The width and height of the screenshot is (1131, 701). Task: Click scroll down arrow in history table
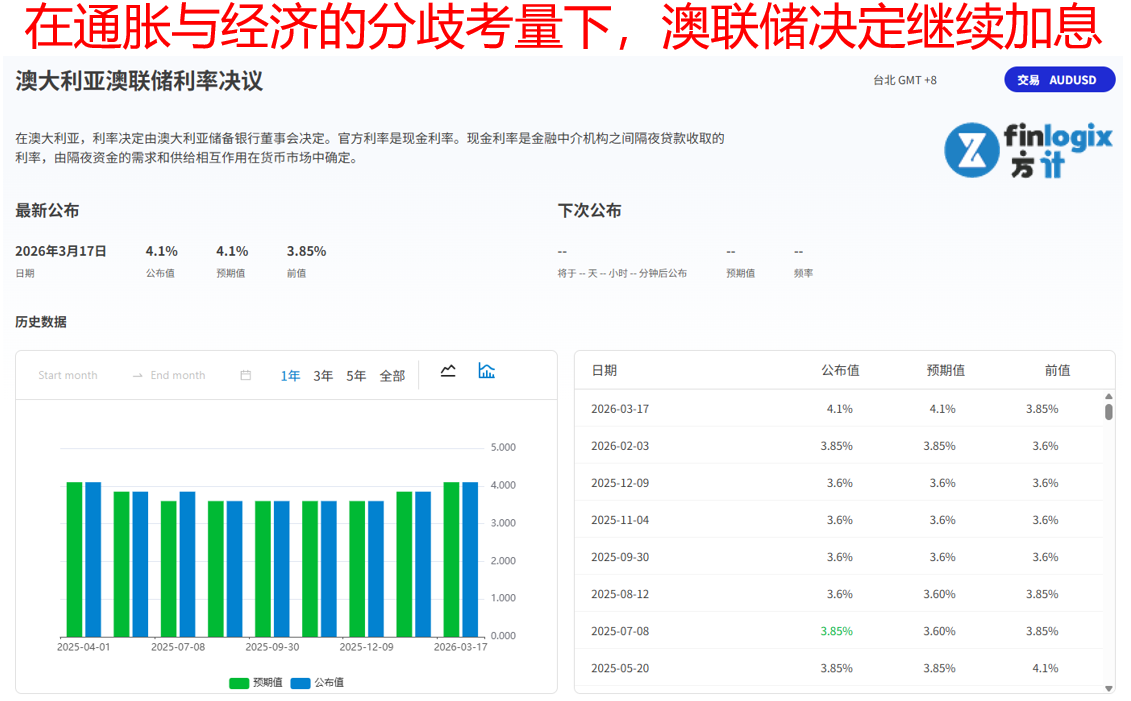pos(1108,688)
